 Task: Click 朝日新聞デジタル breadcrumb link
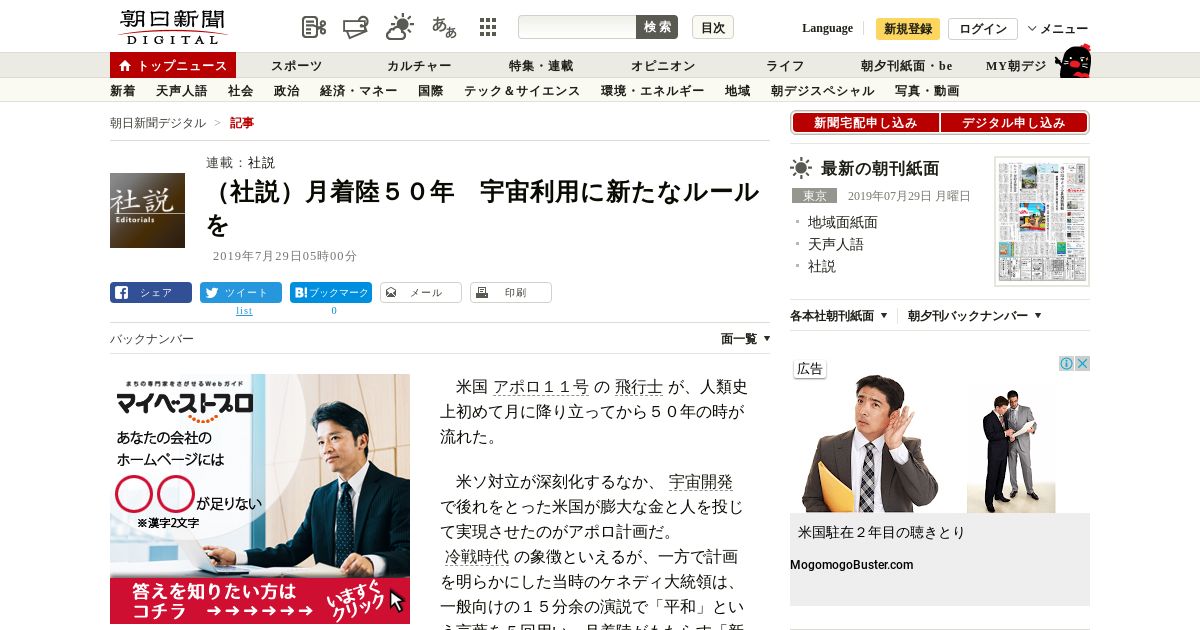click(158, 123)
